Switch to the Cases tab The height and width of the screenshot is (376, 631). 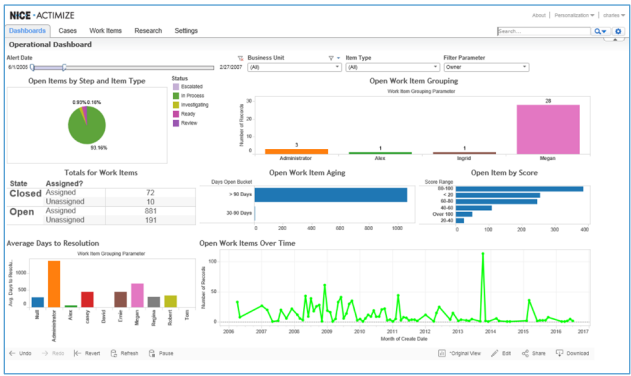pos(67,31)
